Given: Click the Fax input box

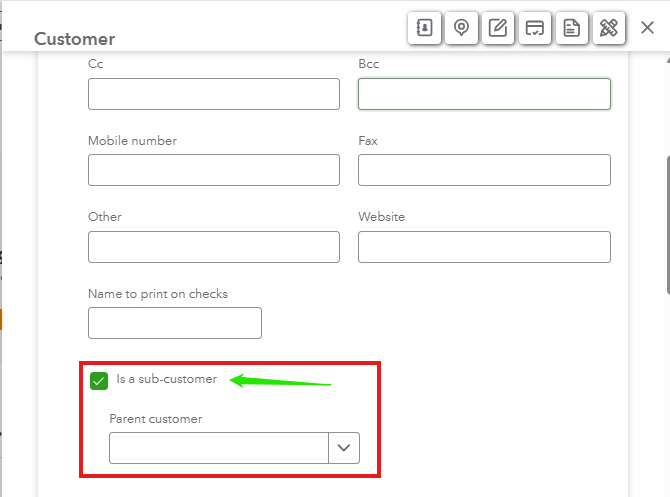Looking at the screenshot, I should pyautogui.click(x=484, y=170).
